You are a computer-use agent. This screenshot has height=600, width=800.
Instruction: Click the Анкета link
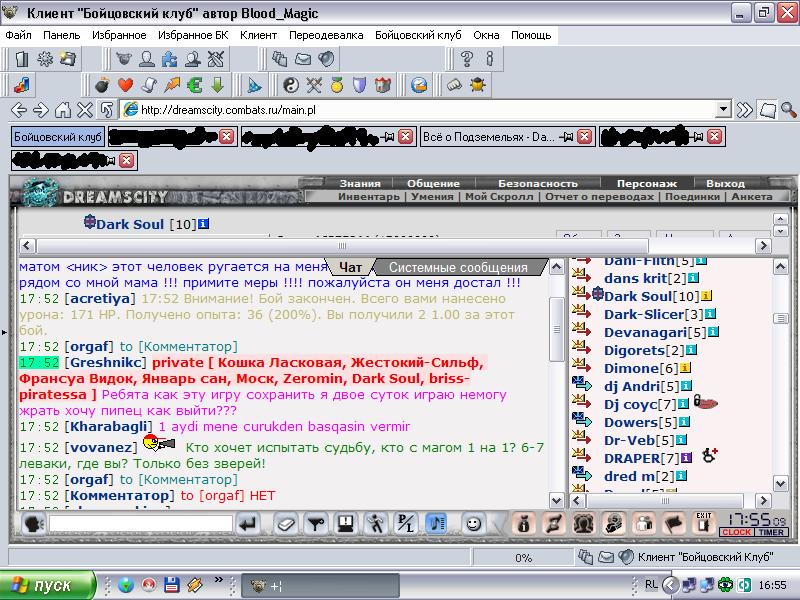tap(752, 196)
